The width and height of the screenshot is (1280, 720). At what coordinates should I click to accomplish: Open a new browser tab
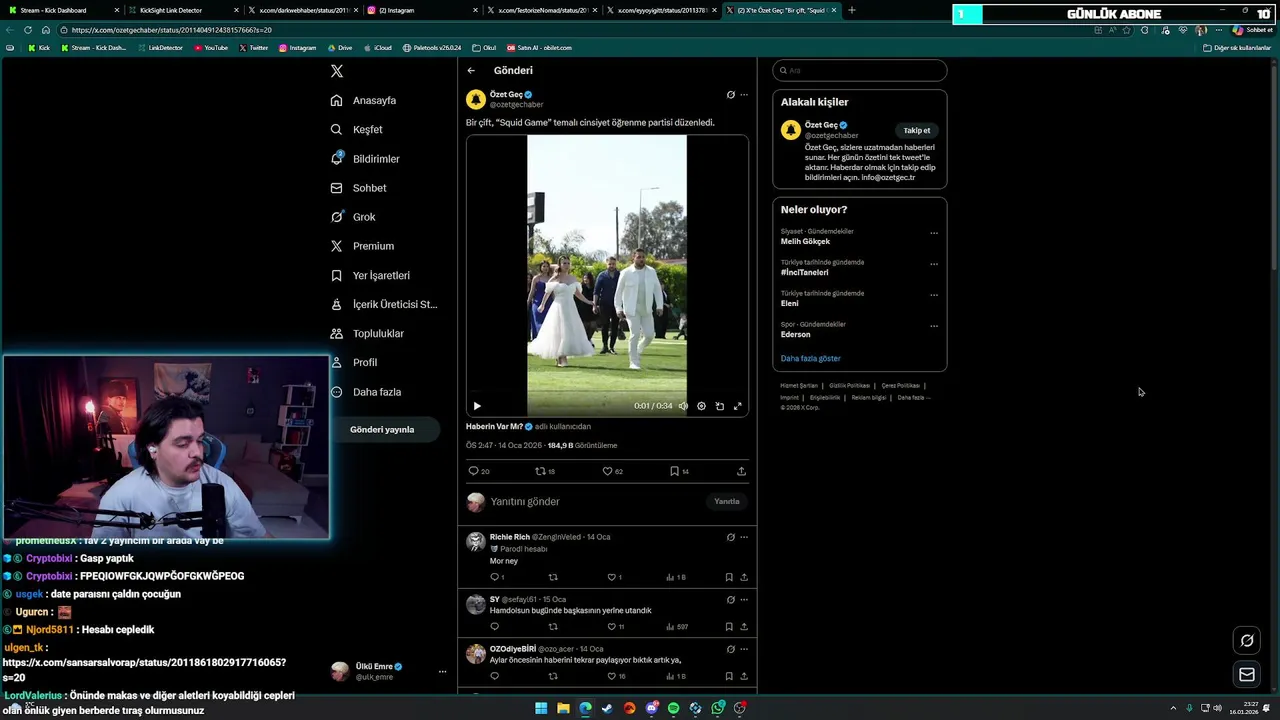coord(852,10)
